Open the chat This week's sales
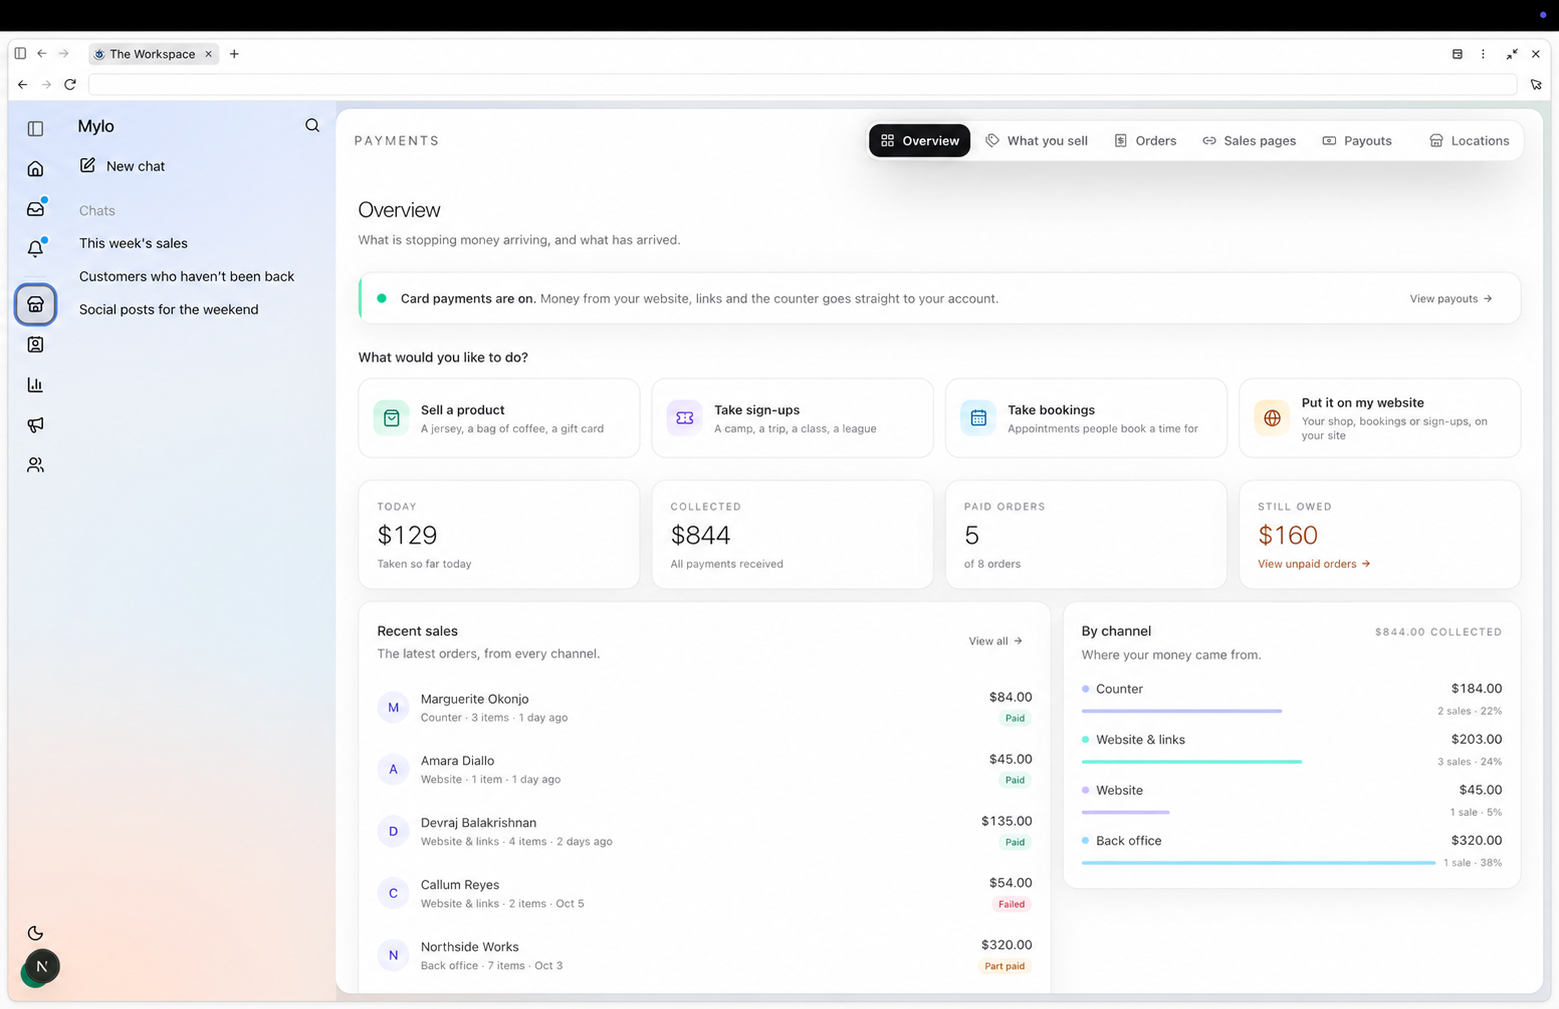Image resolution: width=1559 pixels, height=1009 pixels. (133, 243)
